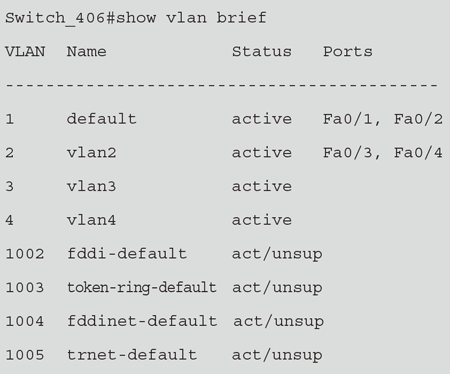Click the vlan2 name entry
Screen dimensions: 450x374
pos(91,153)
